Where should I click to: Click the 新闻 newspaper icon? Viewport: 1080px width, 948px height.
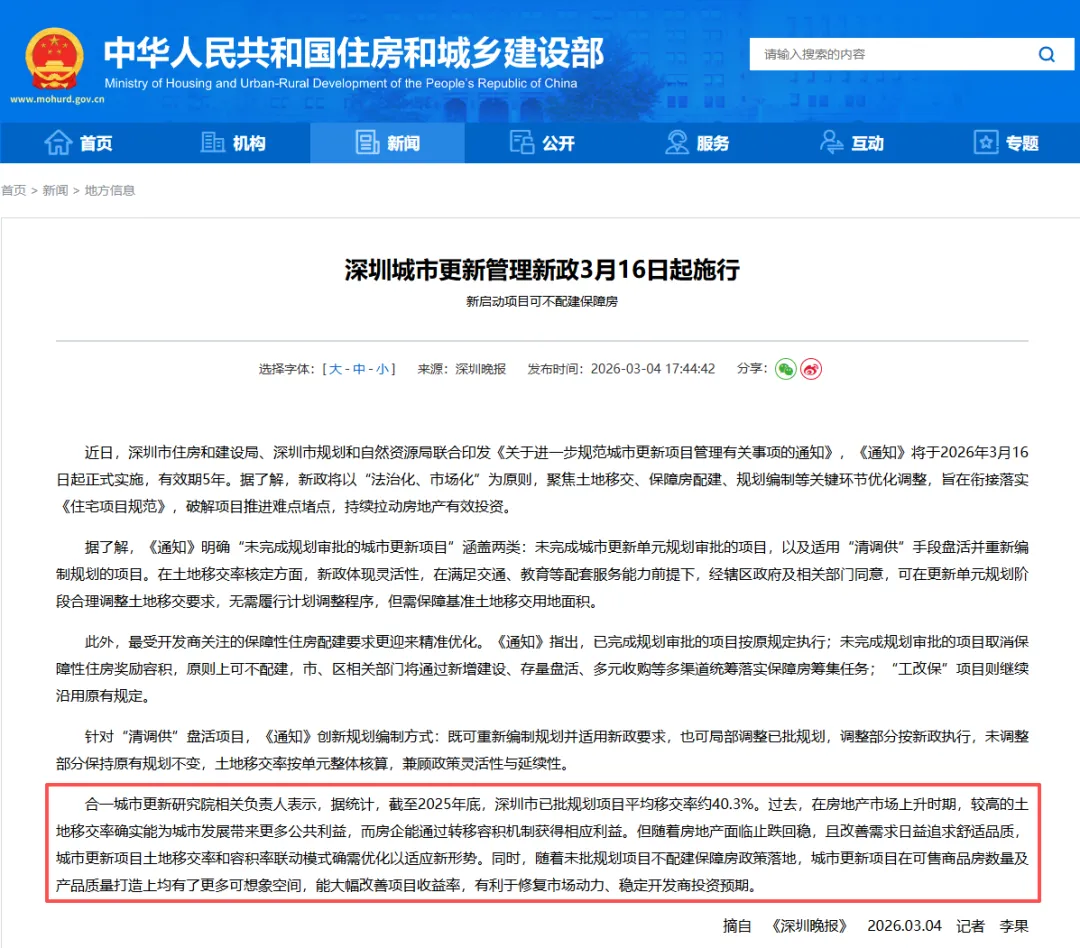coord(367,143)
